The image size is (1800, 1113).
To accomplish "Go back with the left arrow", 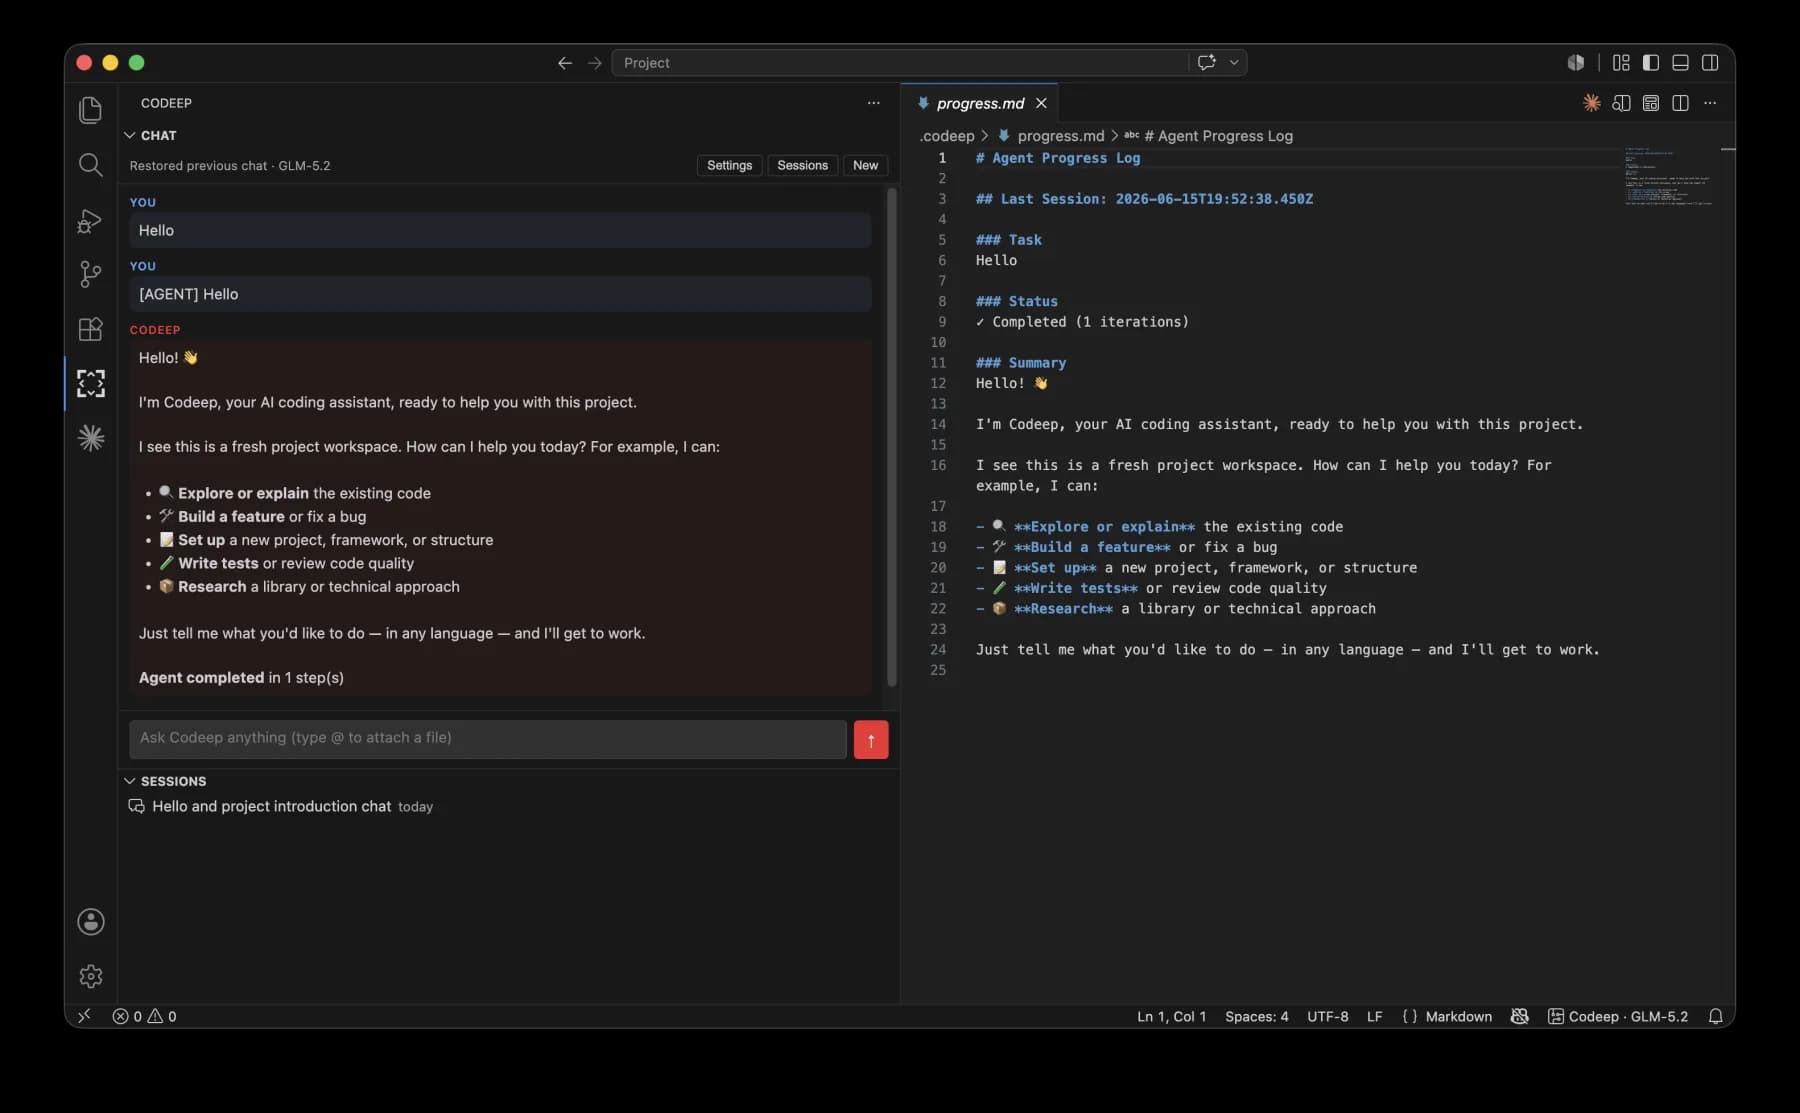I will tap(565, 63).
